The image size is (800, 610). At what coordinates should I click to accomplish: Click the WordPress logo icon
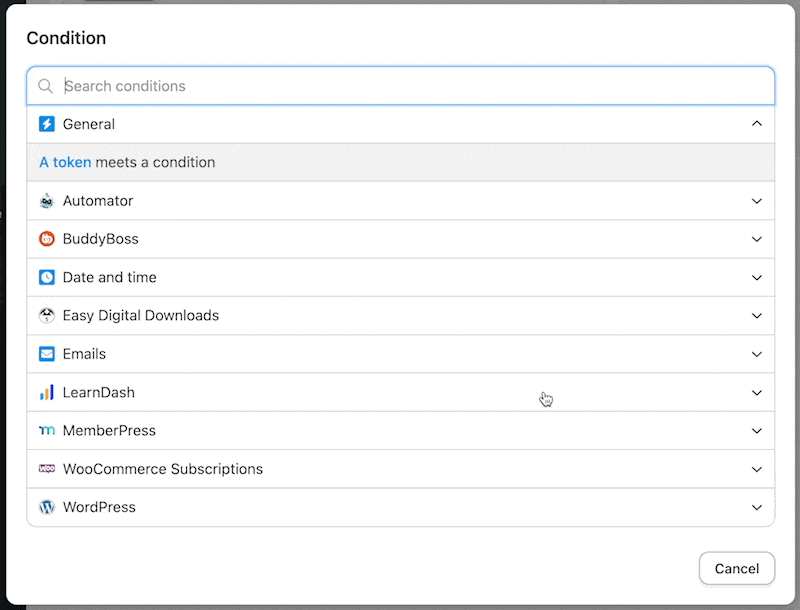(46, 507)
